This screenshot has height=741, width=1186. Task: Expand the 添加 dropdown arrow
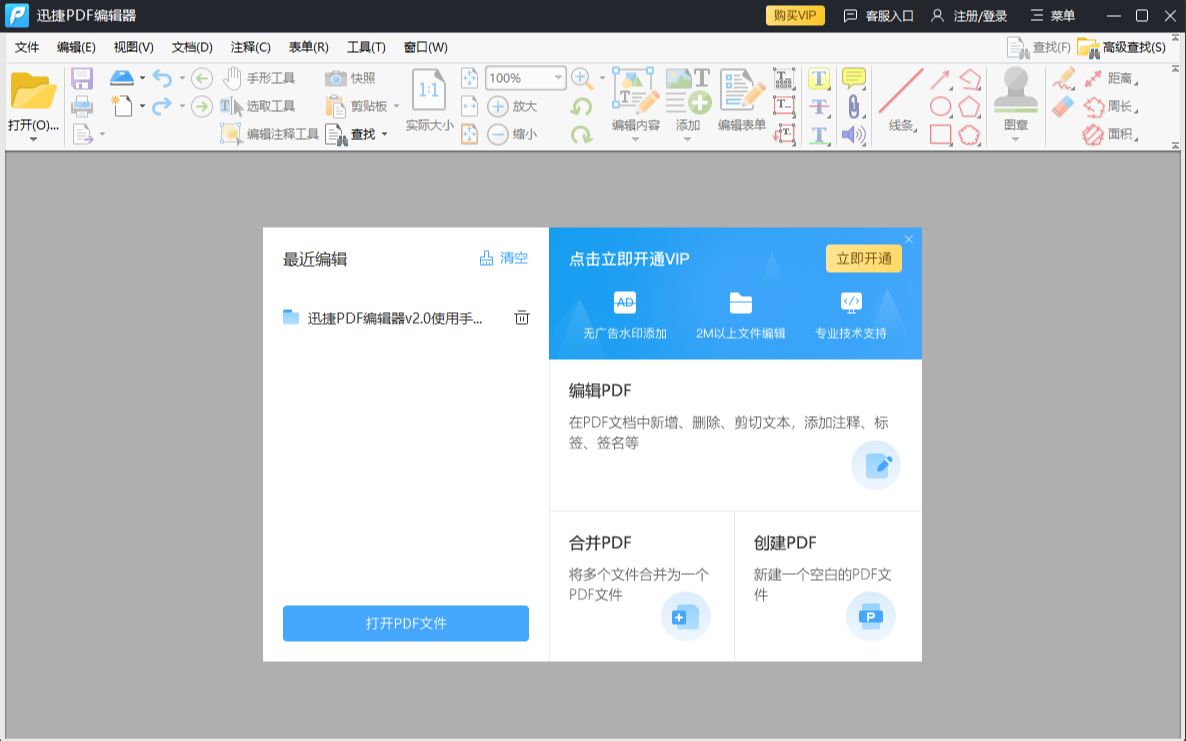(x=688, y=139)
